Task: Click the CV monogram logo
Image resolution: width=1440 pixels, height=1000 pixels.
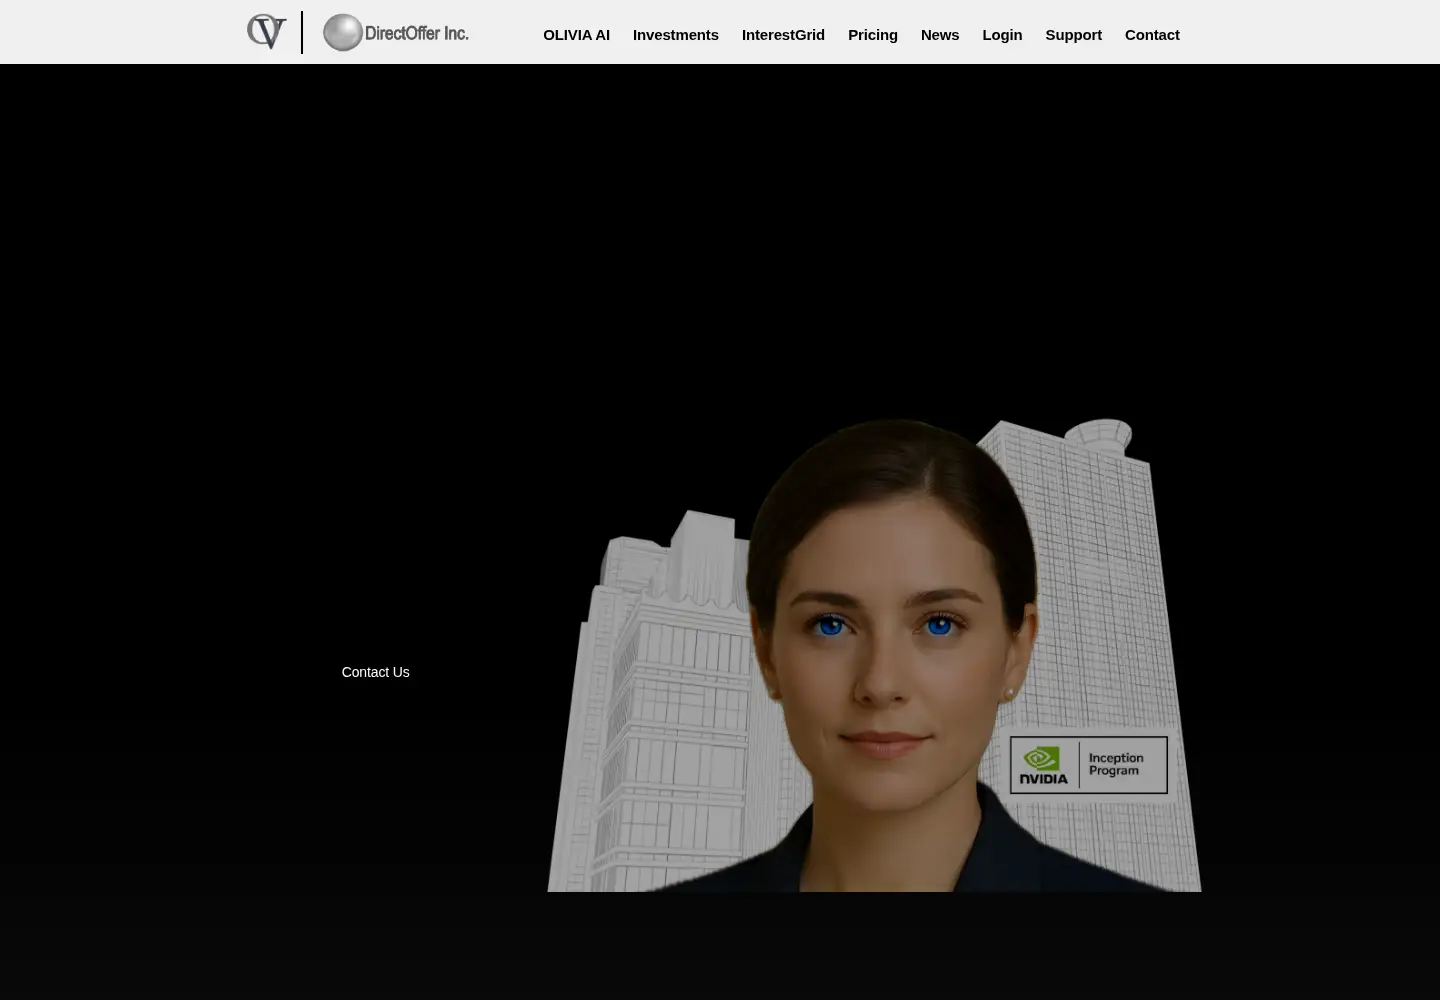Action: [x=267, y=32]
